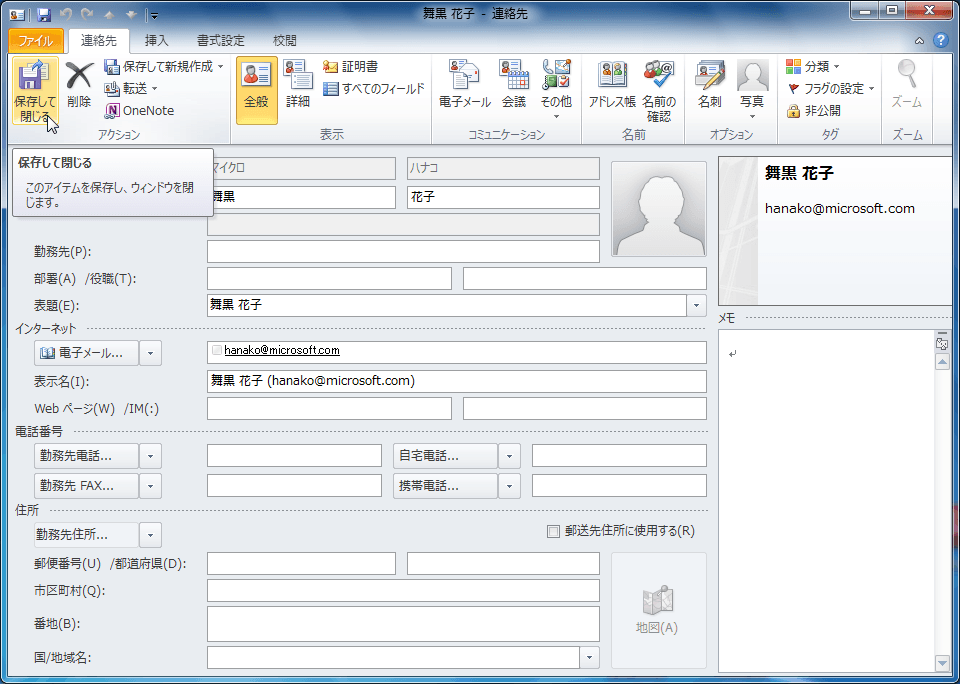The height and width of the screenshot is (684, 960).
Task: Customize Quick Access Toolbar dropdown
Action: pyautogui.click(x=154, y=15)
